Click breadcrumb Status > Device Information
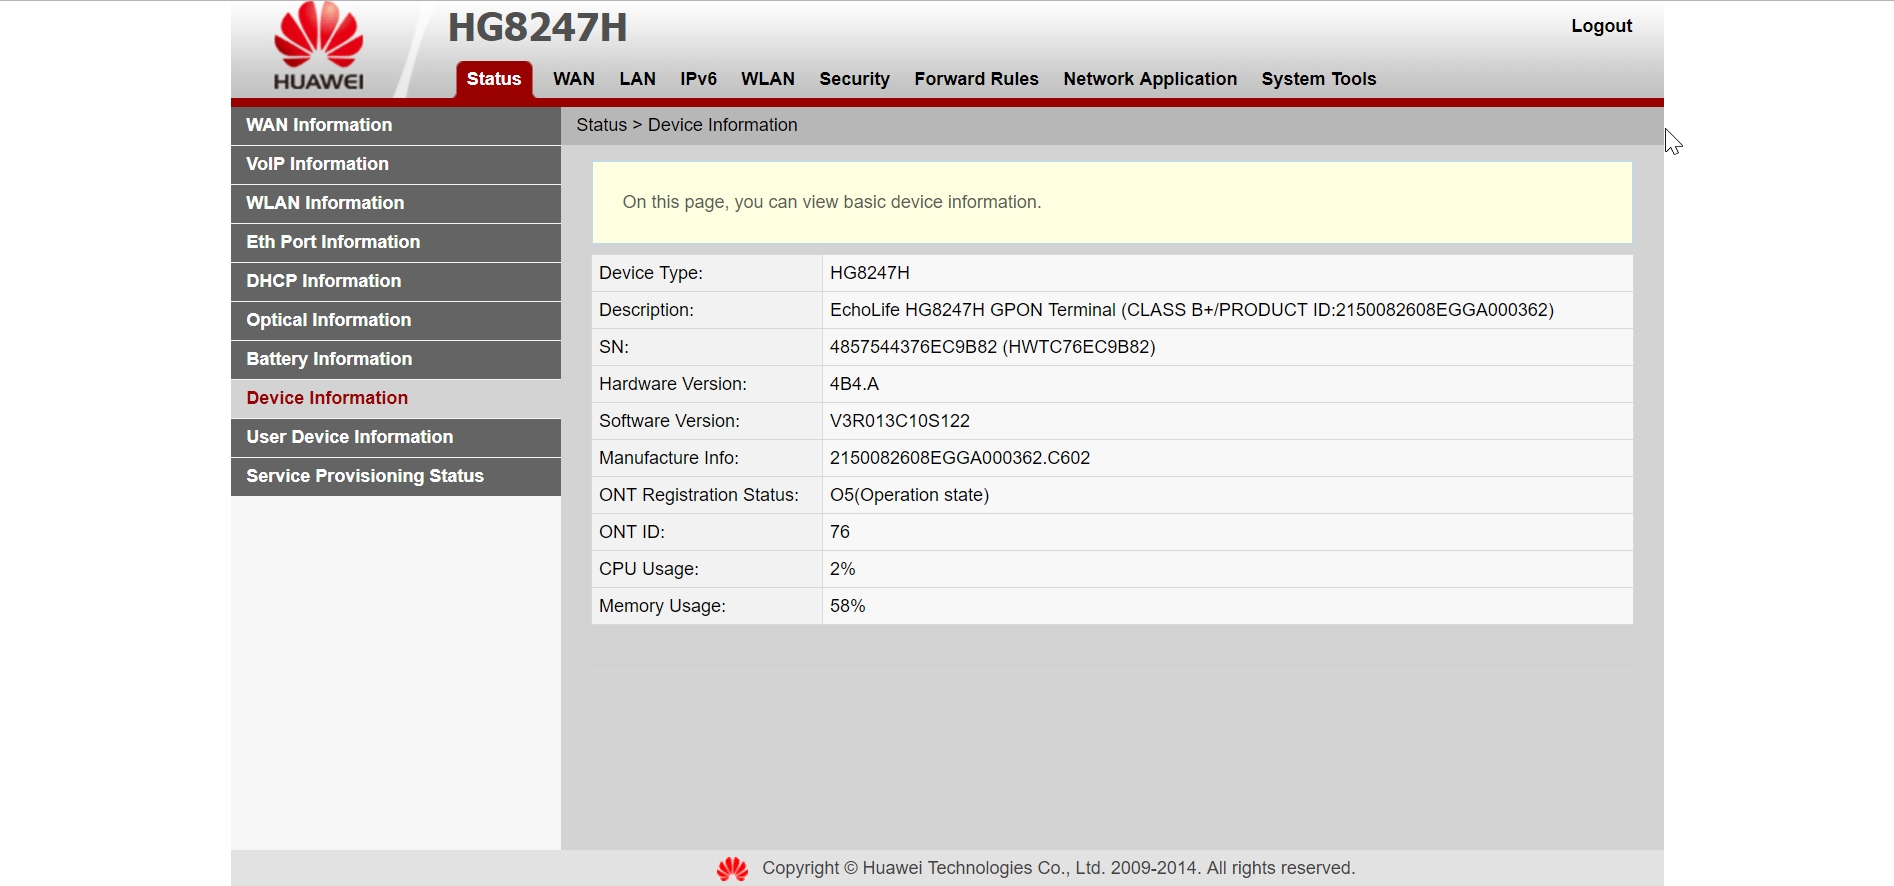The width and height of the screenshot is (1894, 886). pos(687,125)
